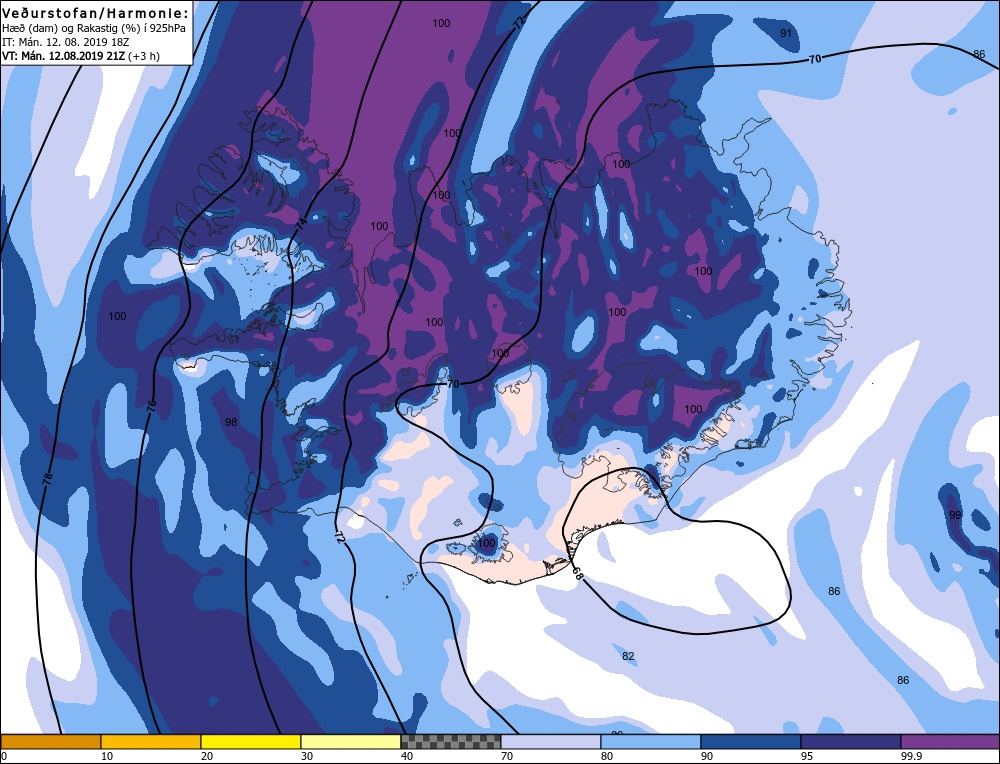
Task: Click the '(+3 h)' forecast offset text
Action: (144, 56)
